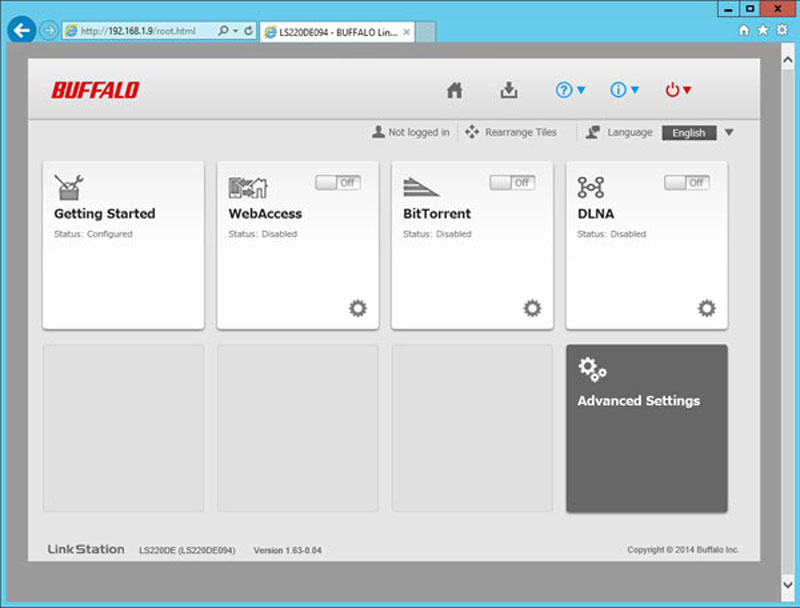Click the scrollbar up arrow
800x608 pixels.
[788, 60]
